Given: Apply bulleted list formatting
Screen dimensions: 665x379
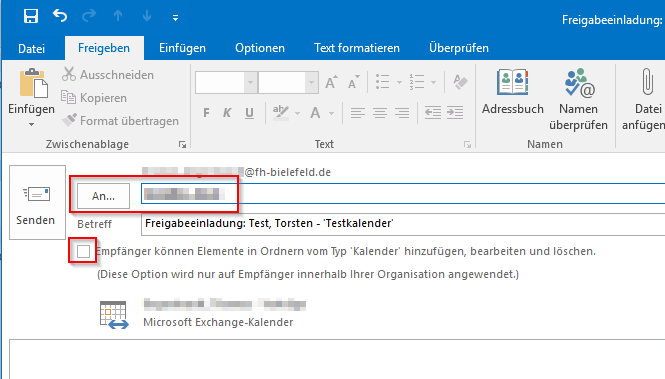Looking at the screenshot, I should point(383,82).
